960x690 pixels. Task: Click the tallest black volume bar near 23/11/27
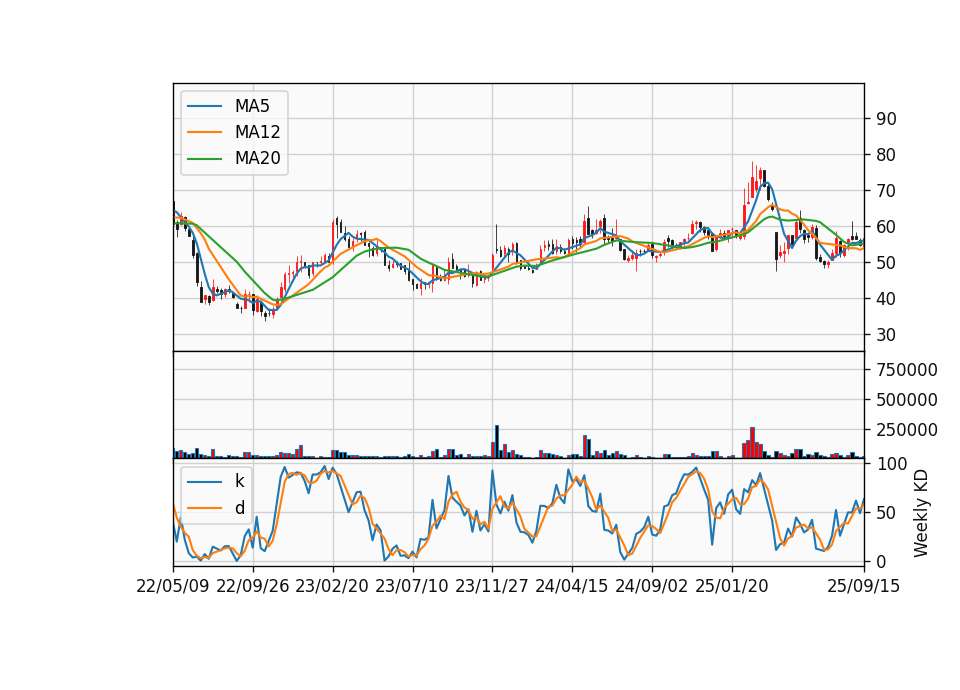(497, 441)
